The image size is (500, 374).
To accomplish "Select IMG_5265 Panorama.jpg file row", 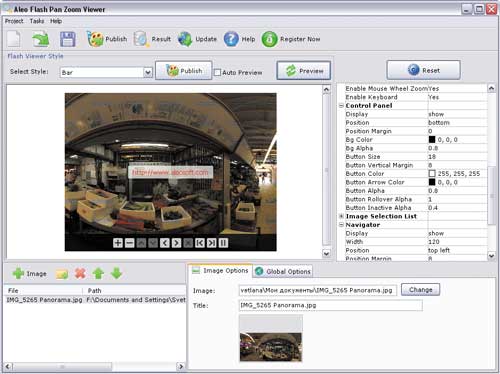I will (95, 300).
